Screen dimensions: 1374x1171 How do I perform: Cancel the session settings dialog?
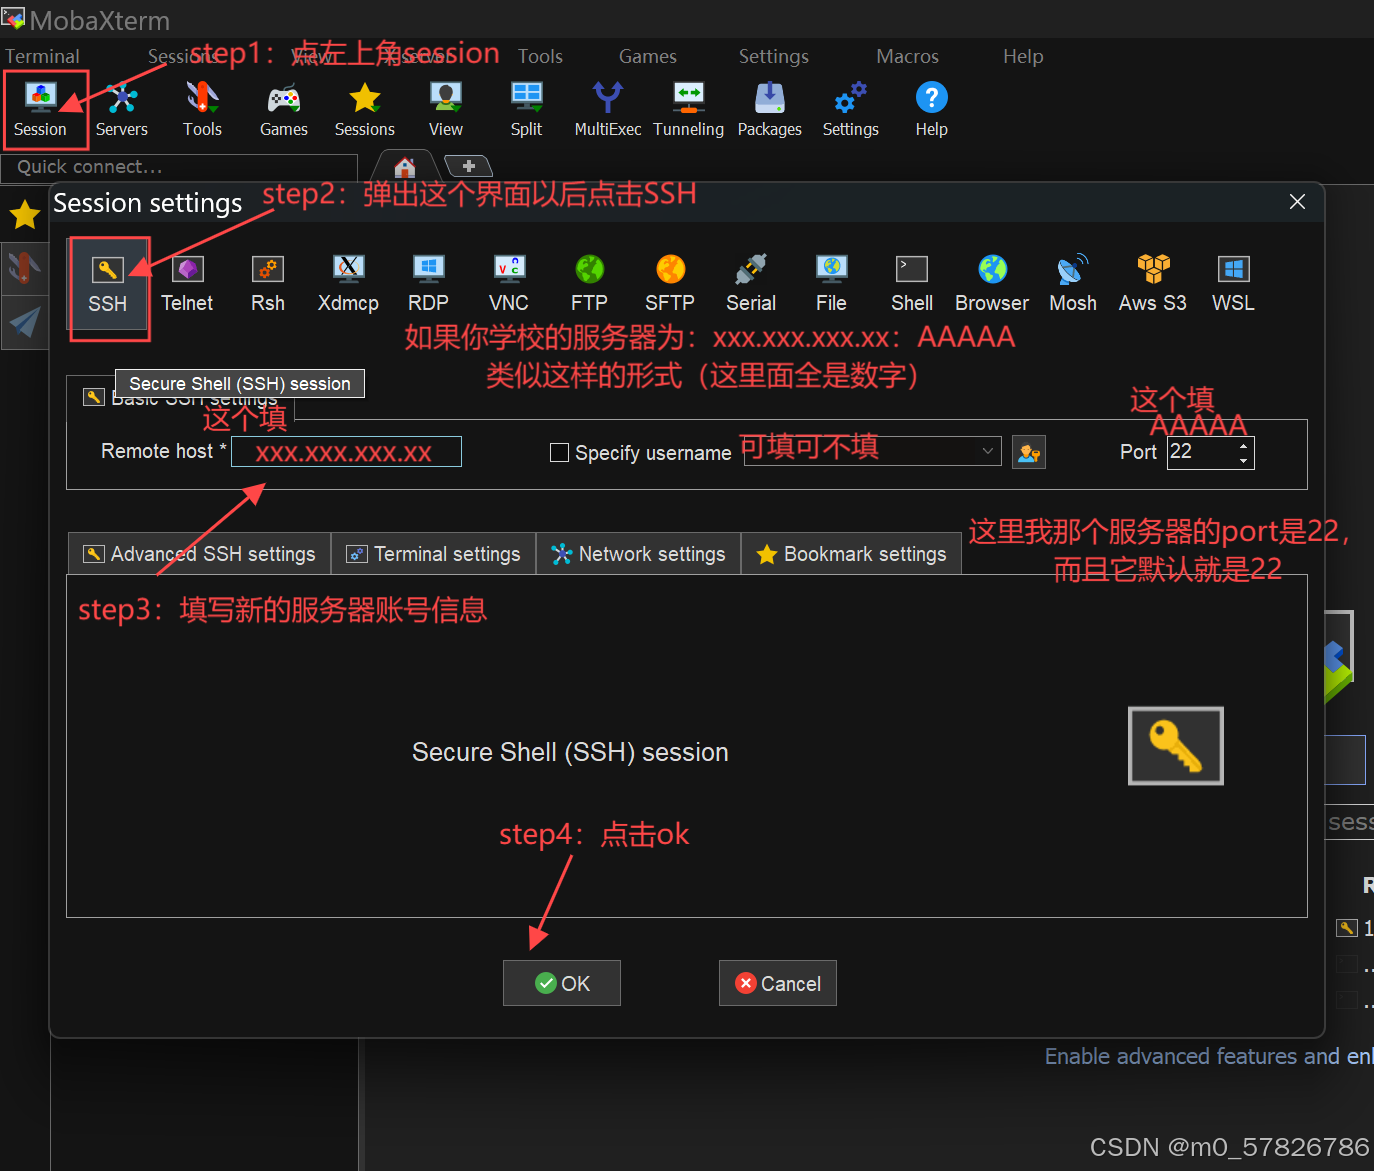coord(778,983)
